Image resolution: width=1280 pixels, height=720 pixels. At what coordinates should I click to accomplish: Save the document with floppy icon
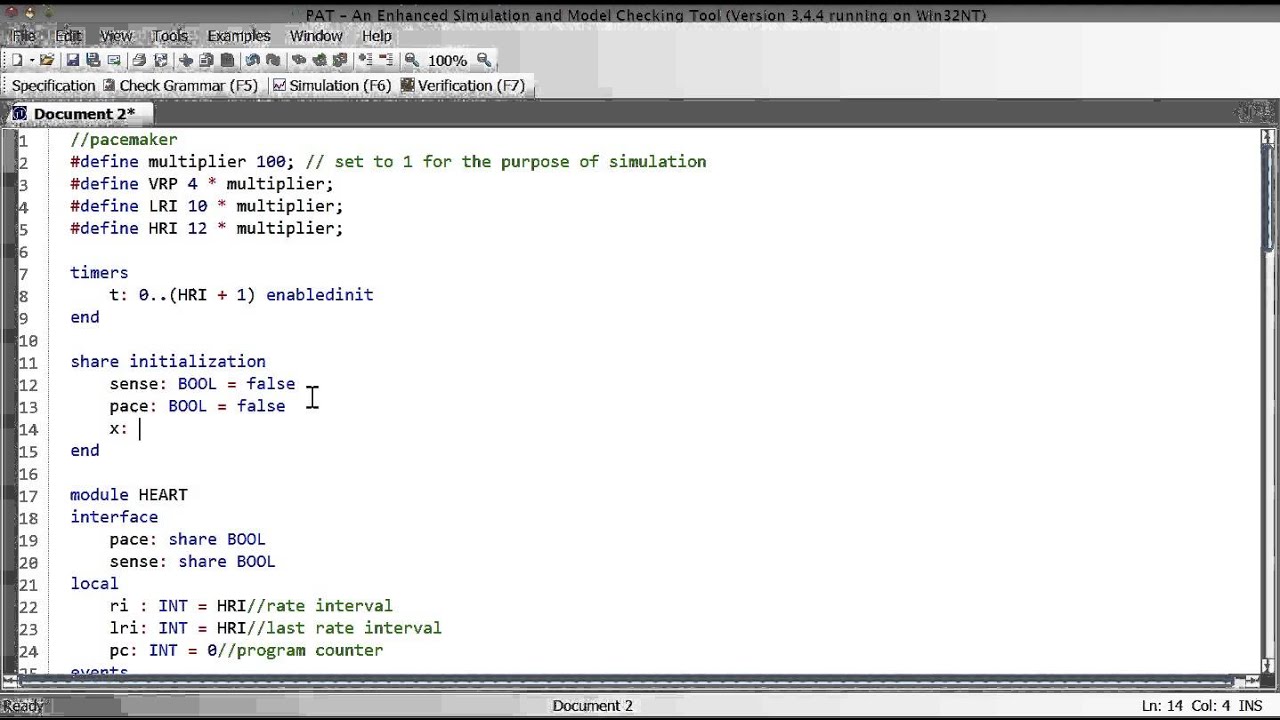pyautogui.click(x=72, y=60)
